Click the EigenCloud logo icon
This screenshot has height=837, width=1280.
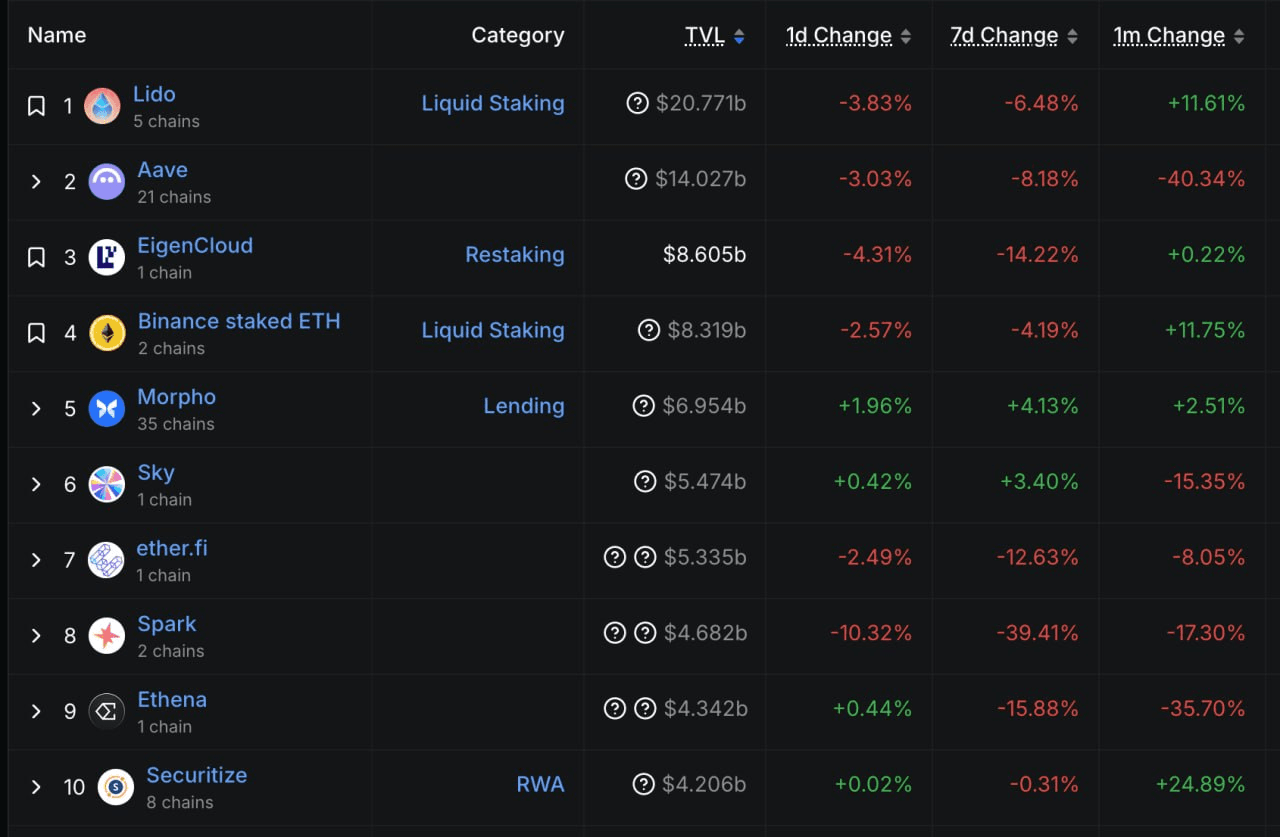click(106, 257)
